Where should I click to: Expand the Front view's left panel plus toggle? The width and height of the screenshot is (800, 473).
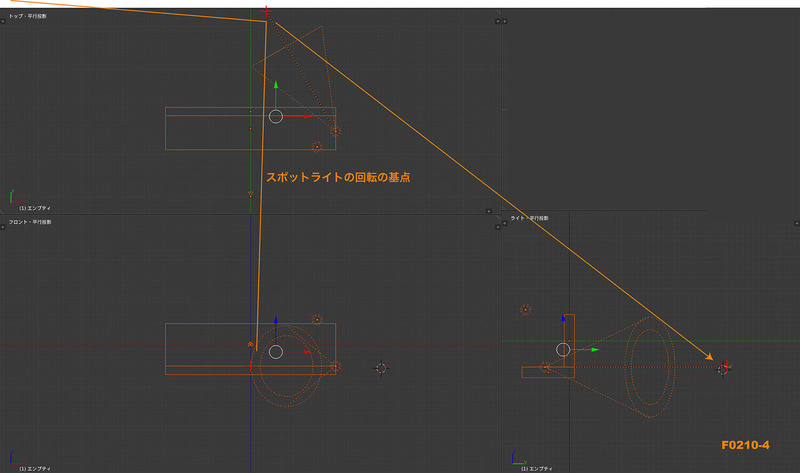[3, 227]
